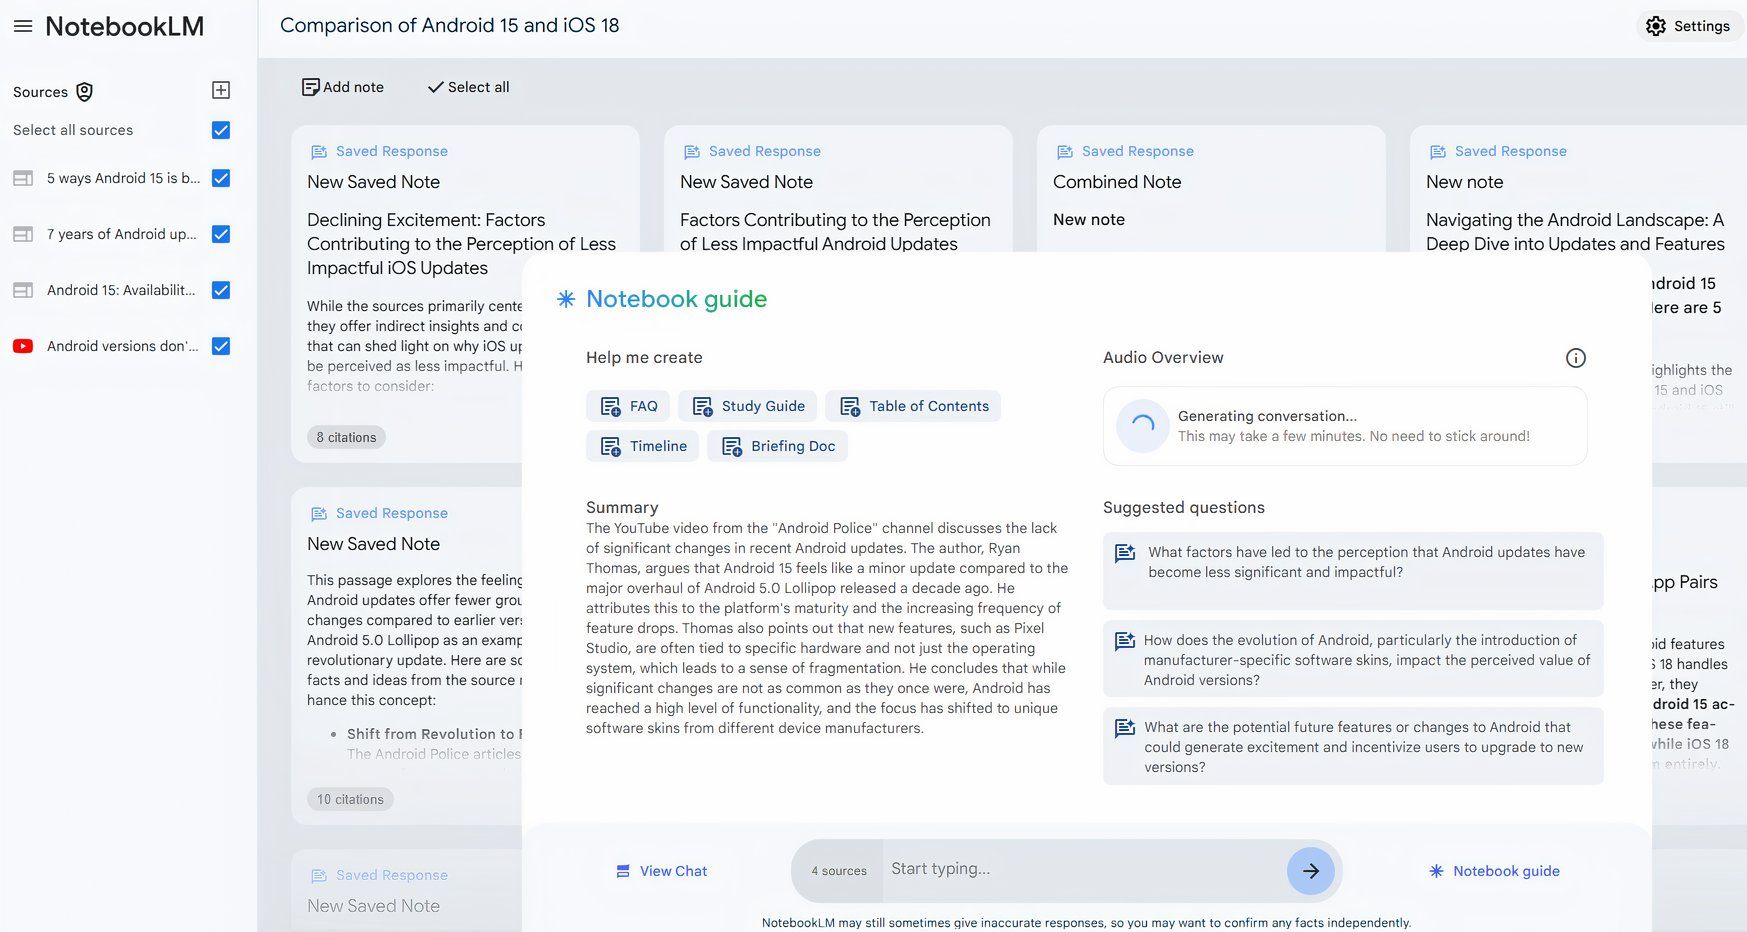This screenshot has width=1747, height=932.
Task: Click Select all notes button
Action: point(468,87)
